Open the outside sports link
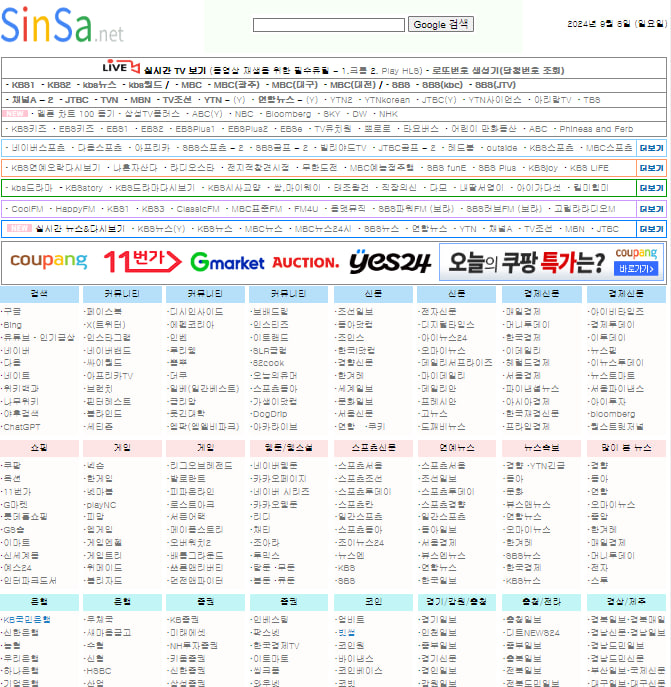 (x=501, y=148)
